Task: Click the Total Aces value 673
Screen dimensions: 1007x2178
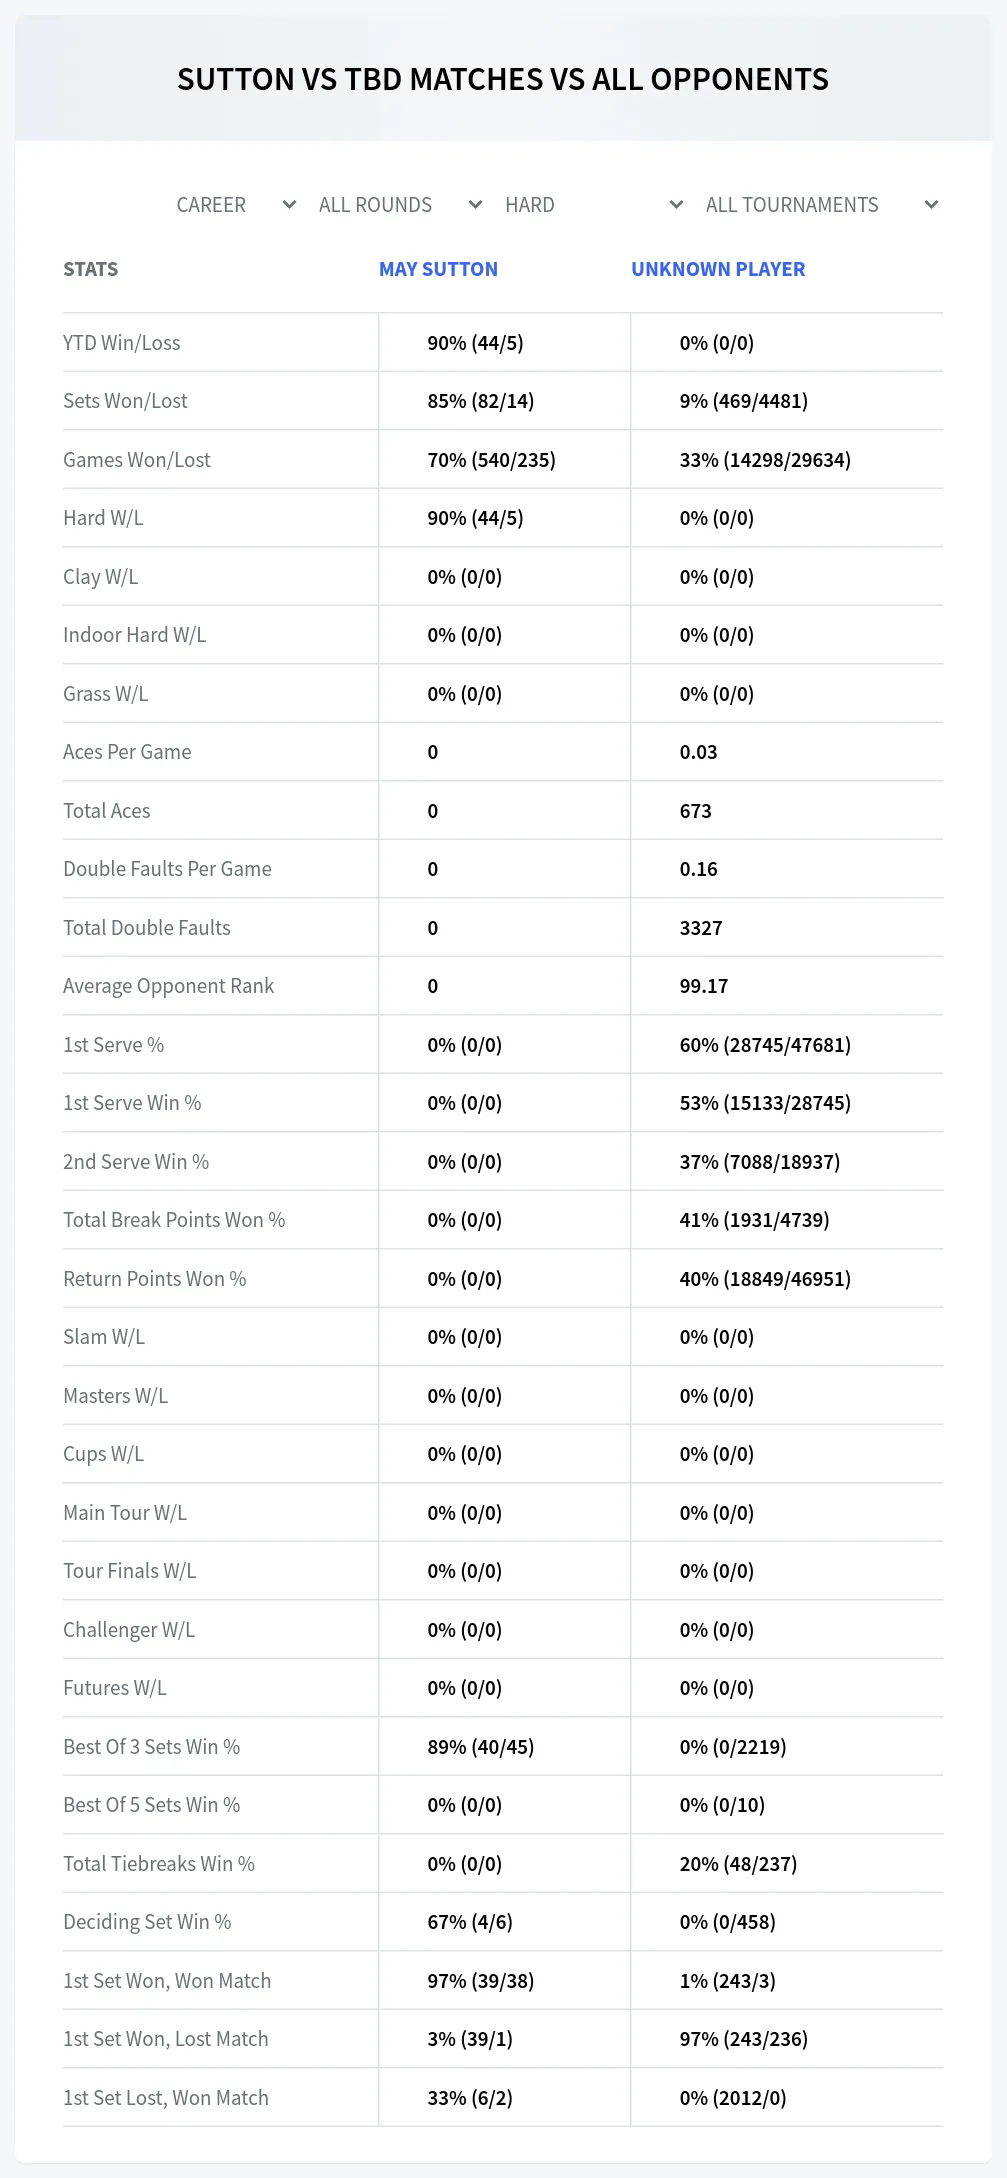Action: pos(696,811)
